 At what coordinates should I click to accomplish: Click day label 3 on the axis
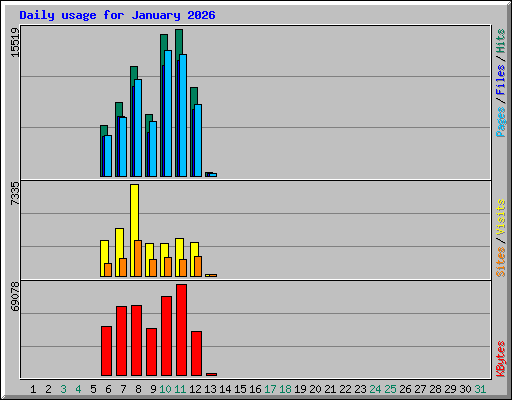[63, 389]
